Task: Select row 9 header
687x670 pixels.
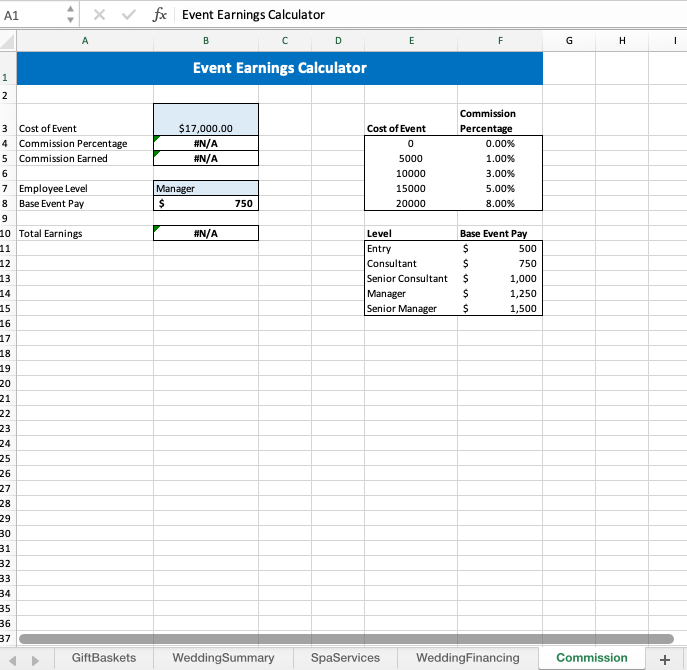Action: point(8,218)
